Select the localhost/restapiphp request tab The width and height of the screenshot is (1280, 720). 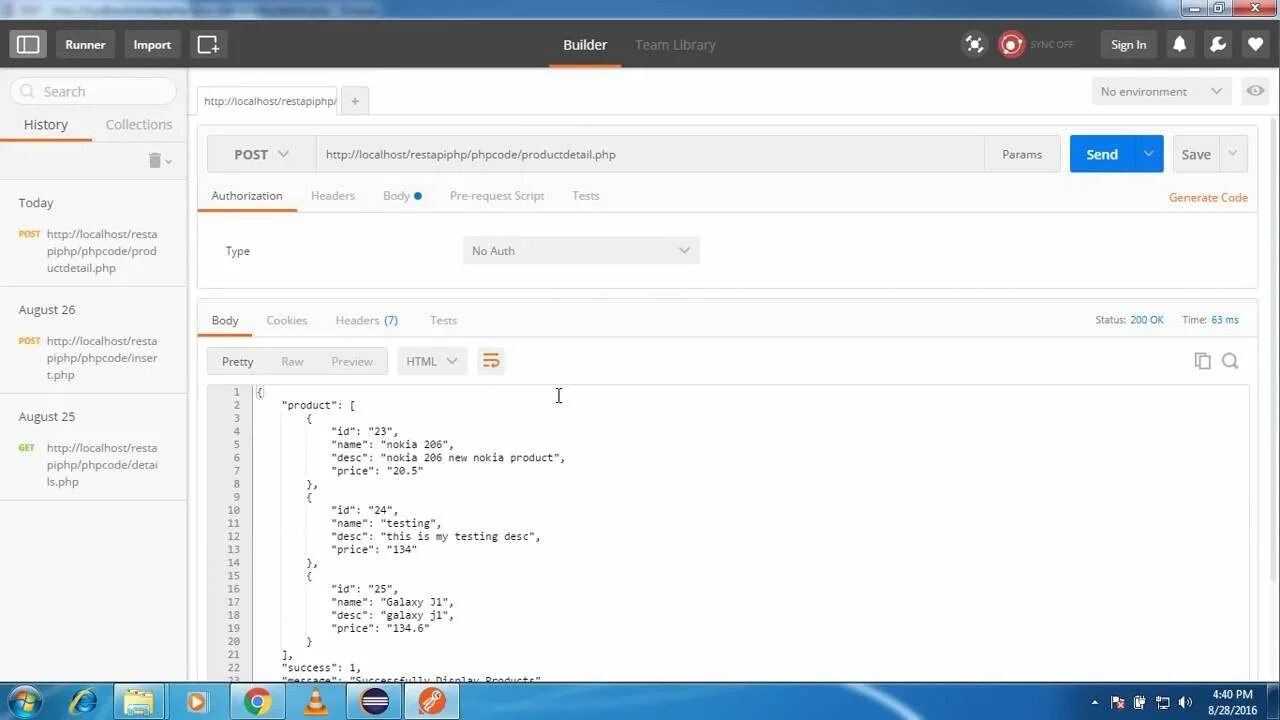[269, 101]
